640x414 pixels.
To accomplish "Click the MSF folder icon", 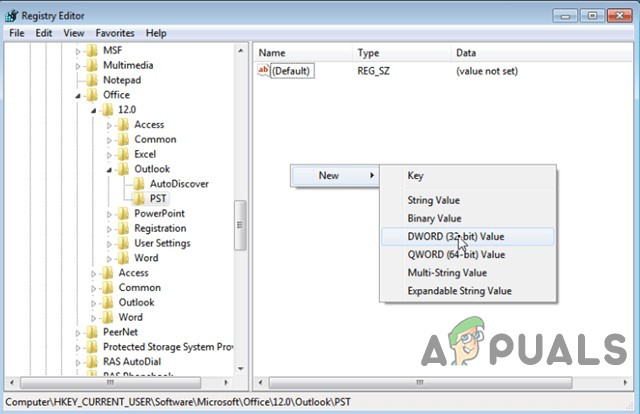I will click(x=93, y=50).
